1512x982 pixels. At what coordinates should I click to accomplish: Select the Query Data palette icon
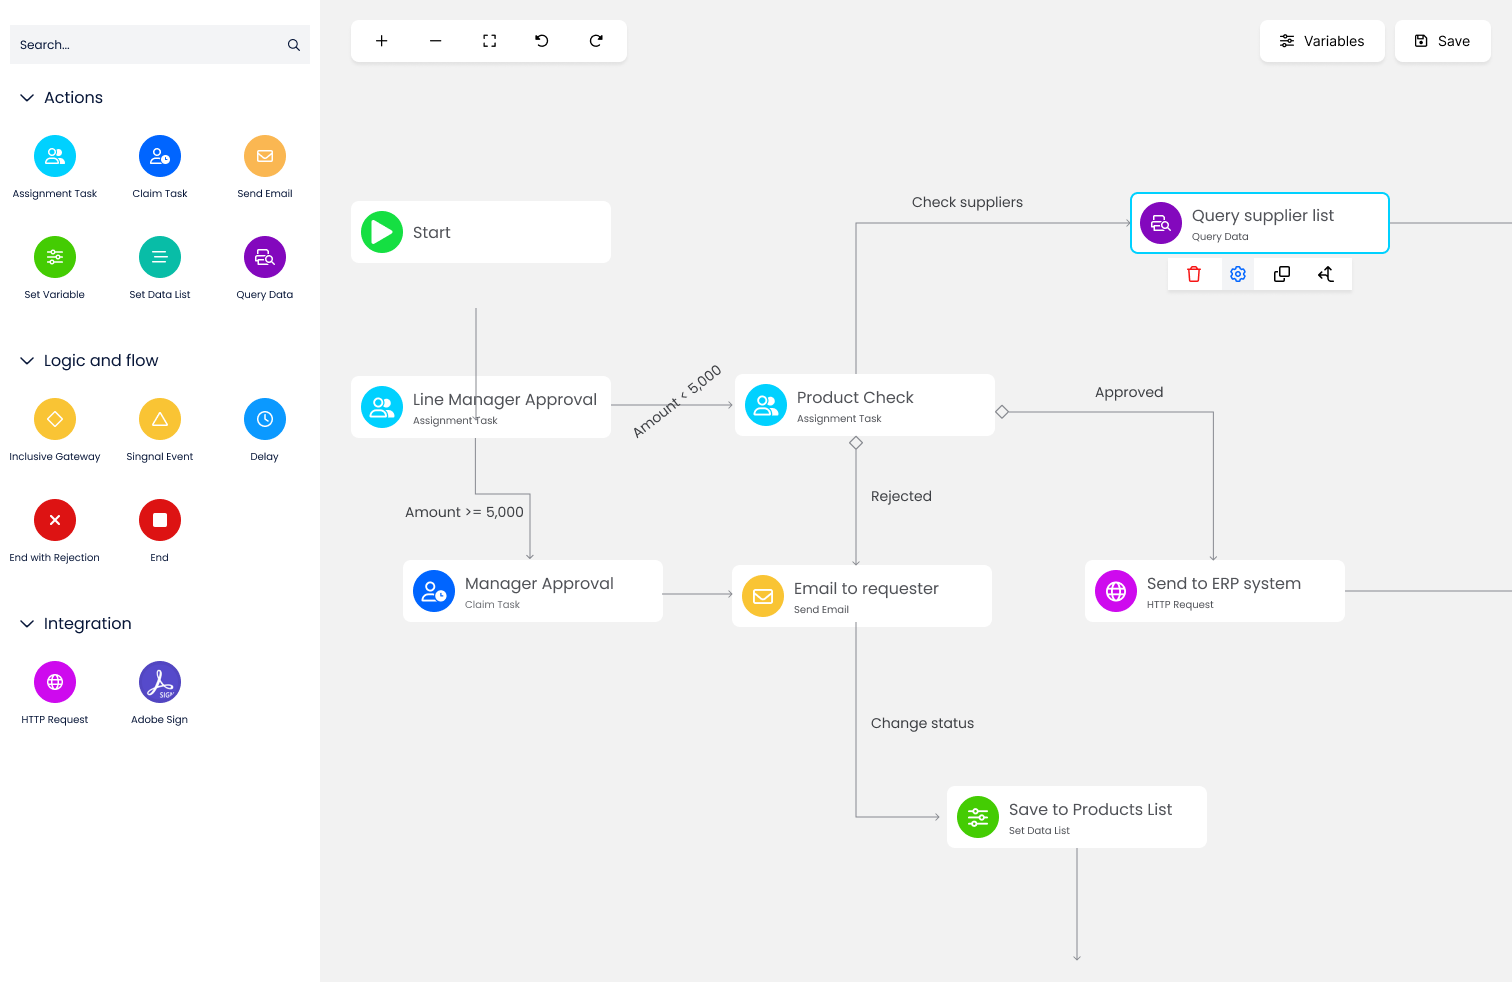pos(265,257)
